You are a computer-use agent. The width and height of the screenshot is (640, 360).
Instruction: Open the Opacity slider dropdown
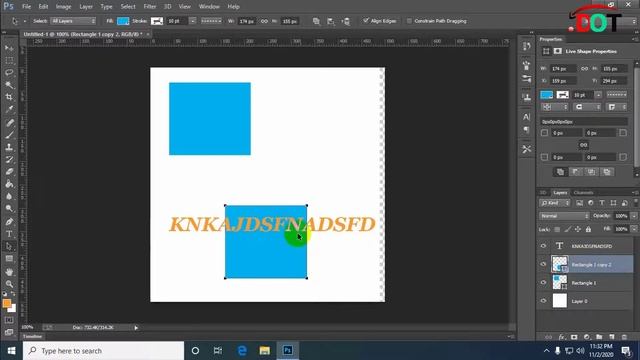point(634,216)
